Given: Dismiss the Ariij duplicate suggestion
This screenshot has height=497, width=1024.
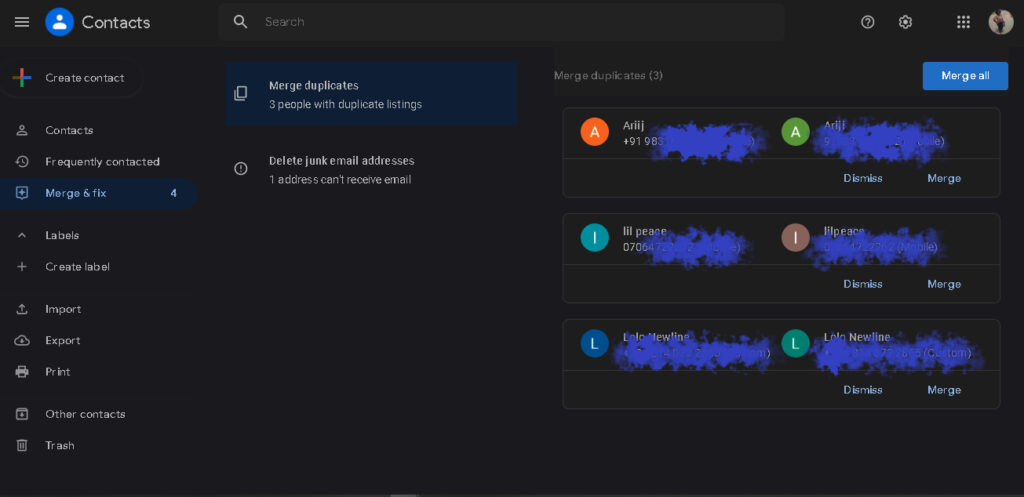Looking at the screenshot, I should tap(863, 178).
